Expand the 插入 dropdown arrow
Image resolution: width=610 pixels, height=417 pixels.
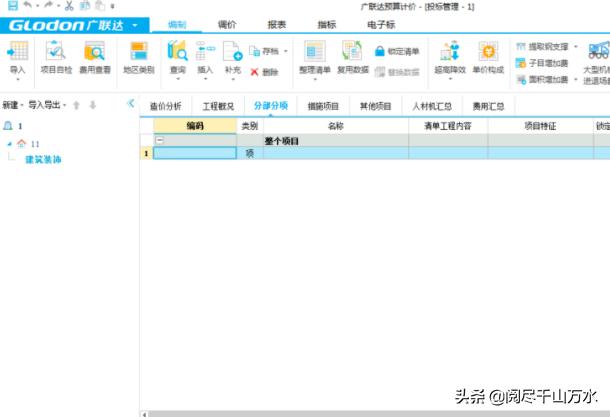(205, 79)
